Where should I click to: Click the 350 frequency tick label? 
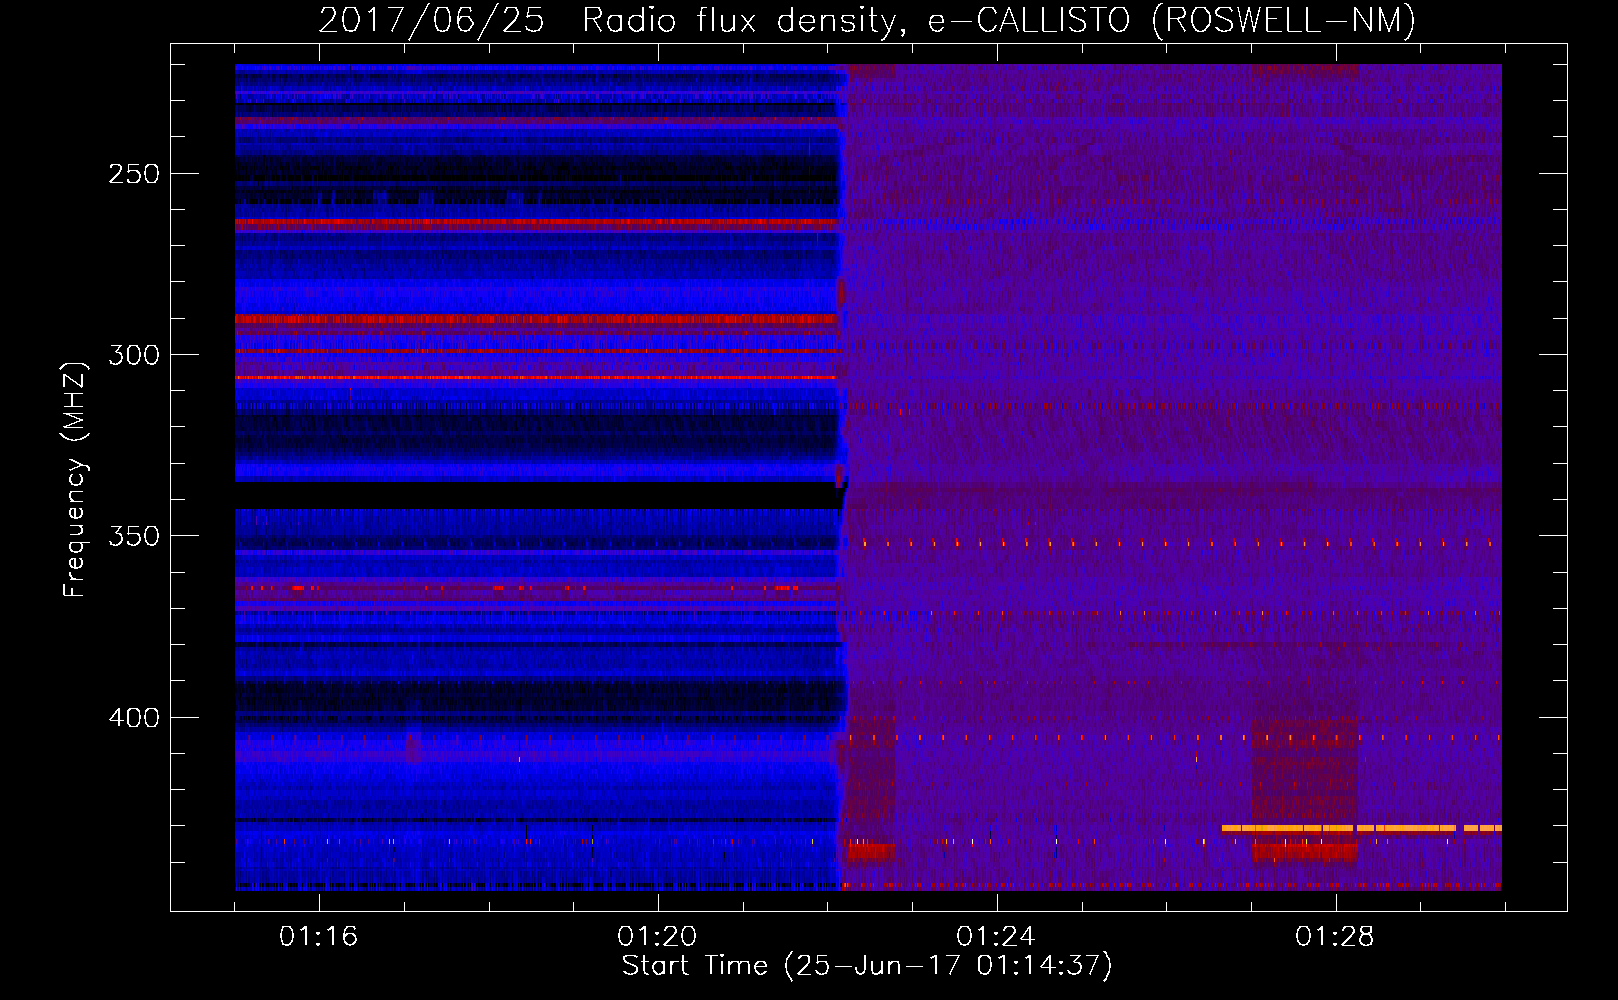134,536
